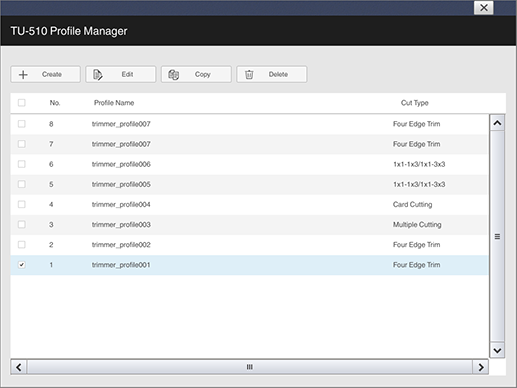Sort by the Cut Type column header
The height and width of the screenshot is (388, 517).
click(x=414, y=103)
